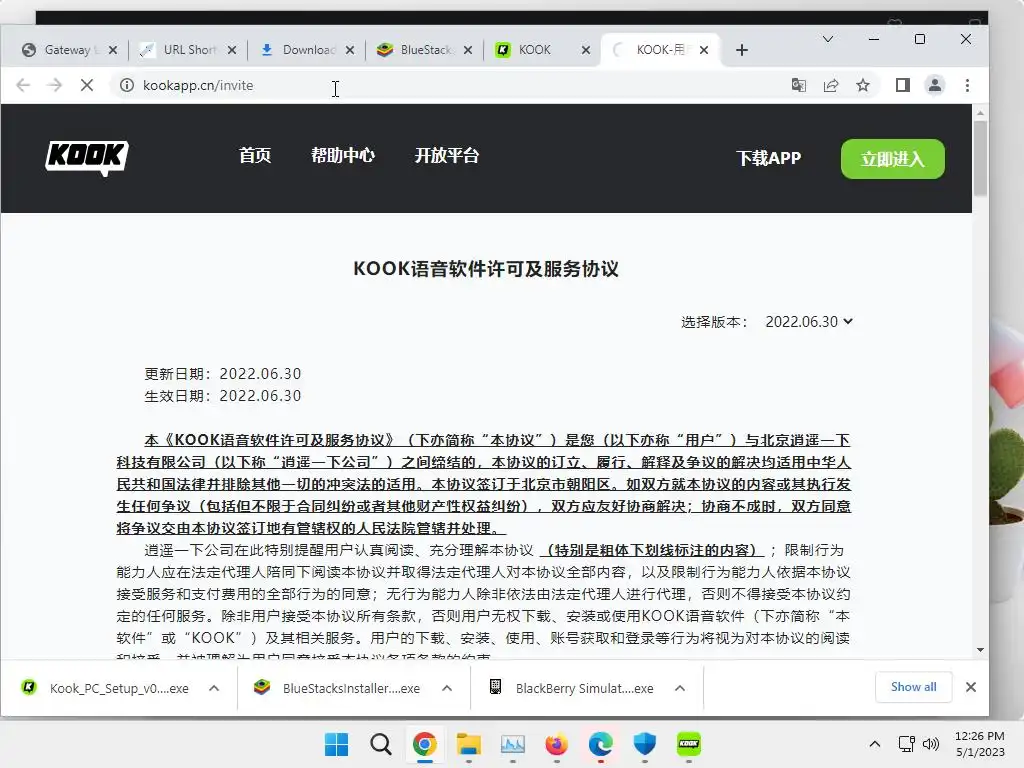Open the clock showing 12:26 PM
Image resolution: width=1024 pixels, height=768 pixels.
tap(980, 744)
